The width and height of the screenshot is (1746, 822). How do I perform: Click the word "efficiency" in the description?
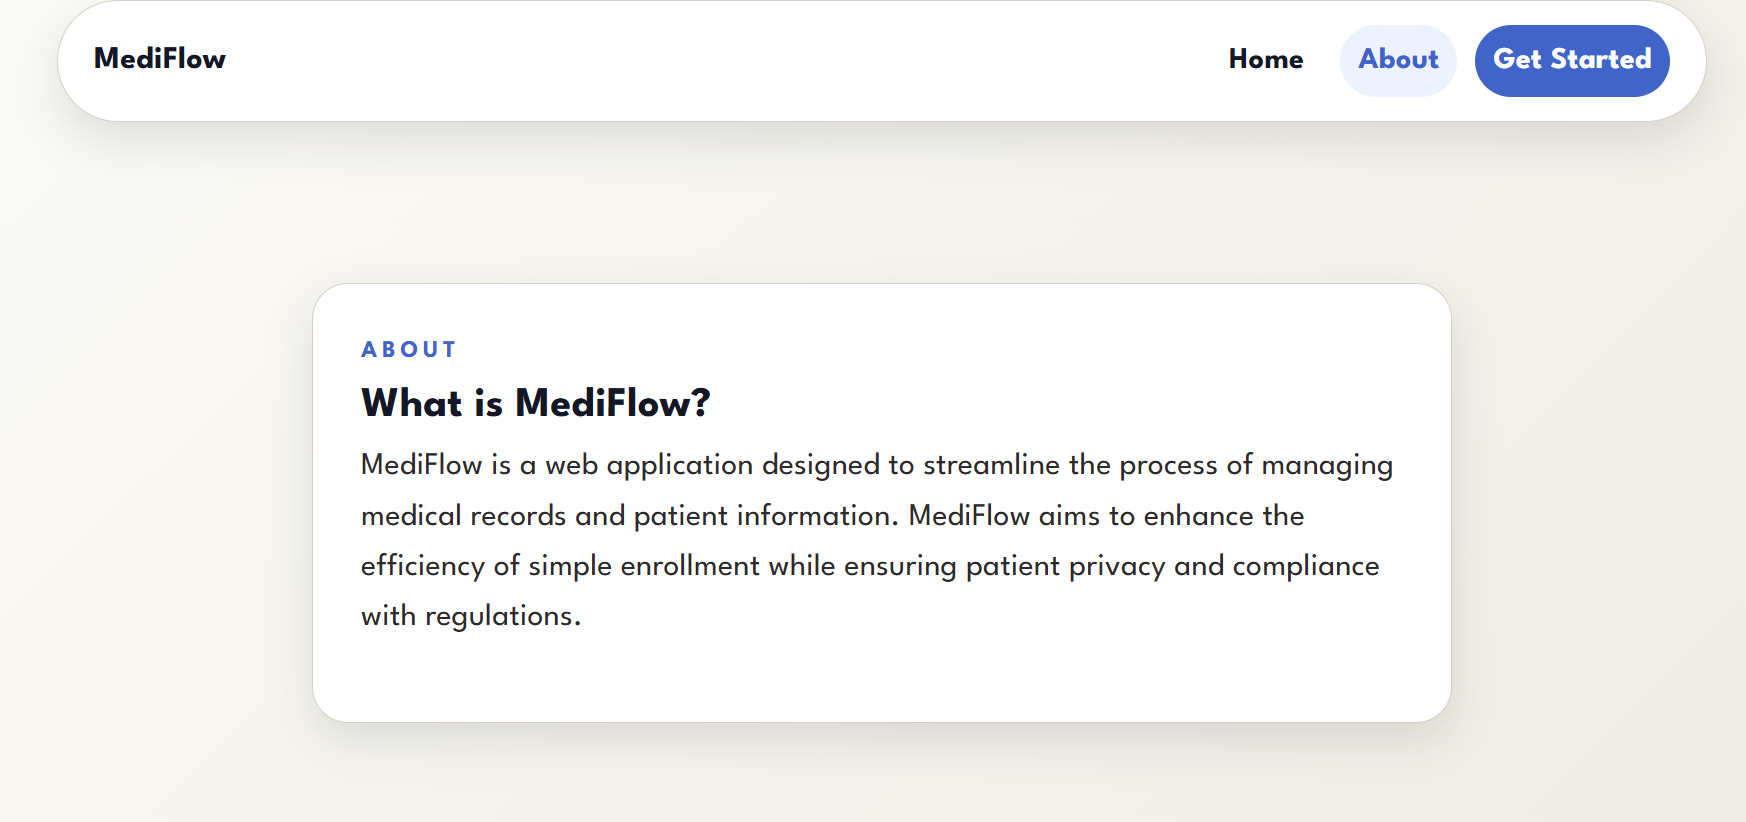(423, 567)
